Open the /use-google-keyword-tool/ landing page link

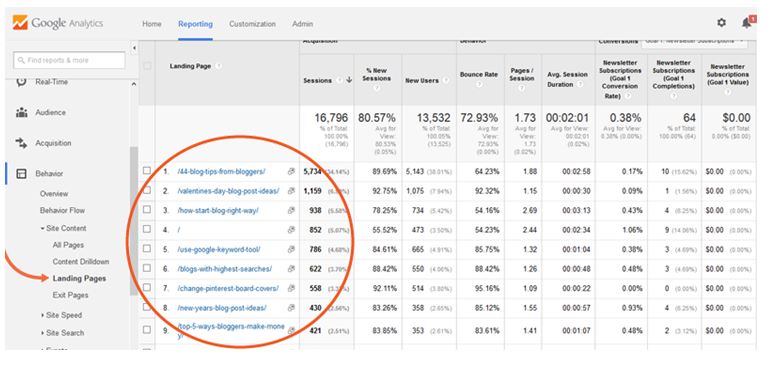click(219, 249)
